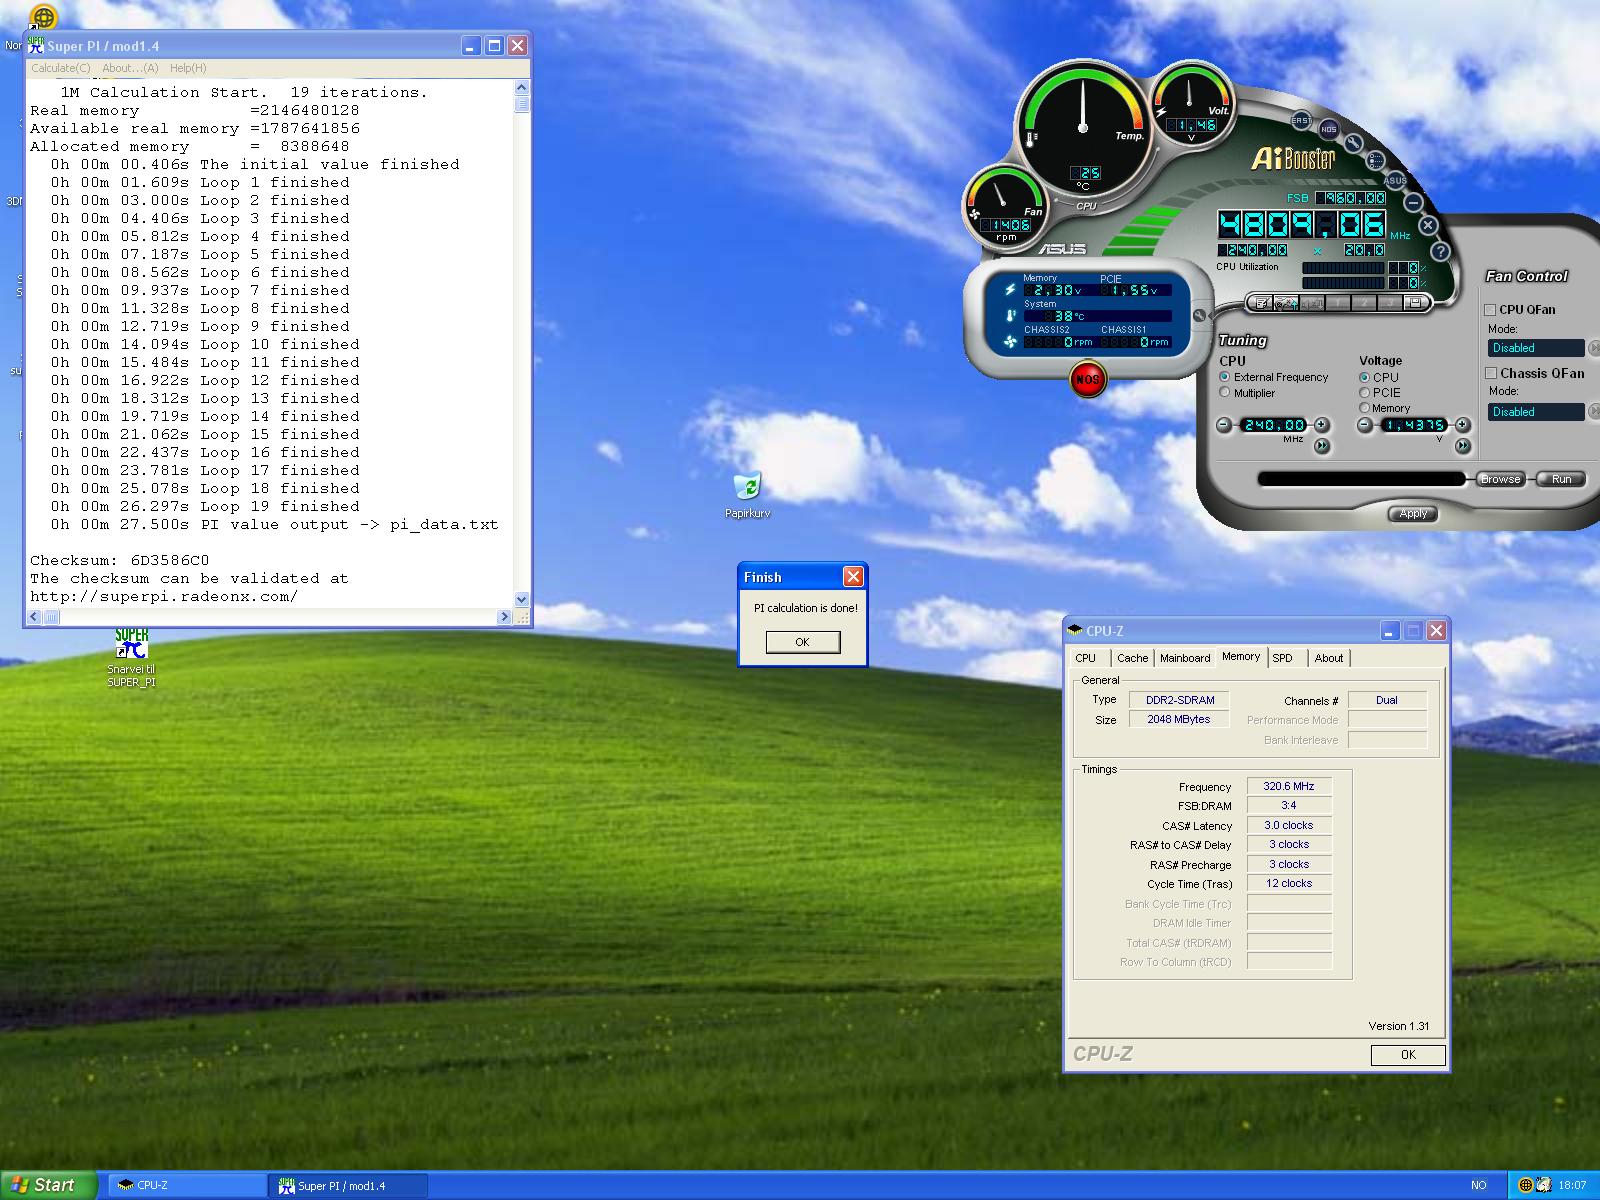Switch to About tab in CPU-Z
This screenshot has height=1200, width=1600.
click(1329, 658)
